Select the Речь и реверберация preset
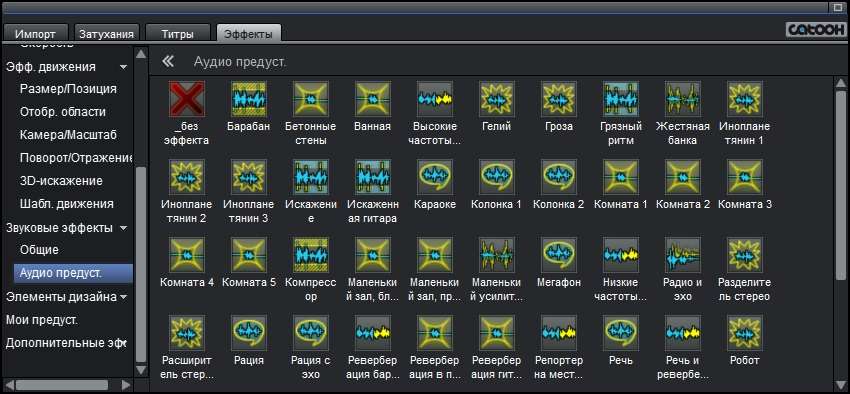This screenshot has height=394, width=850. click(682, 333)
